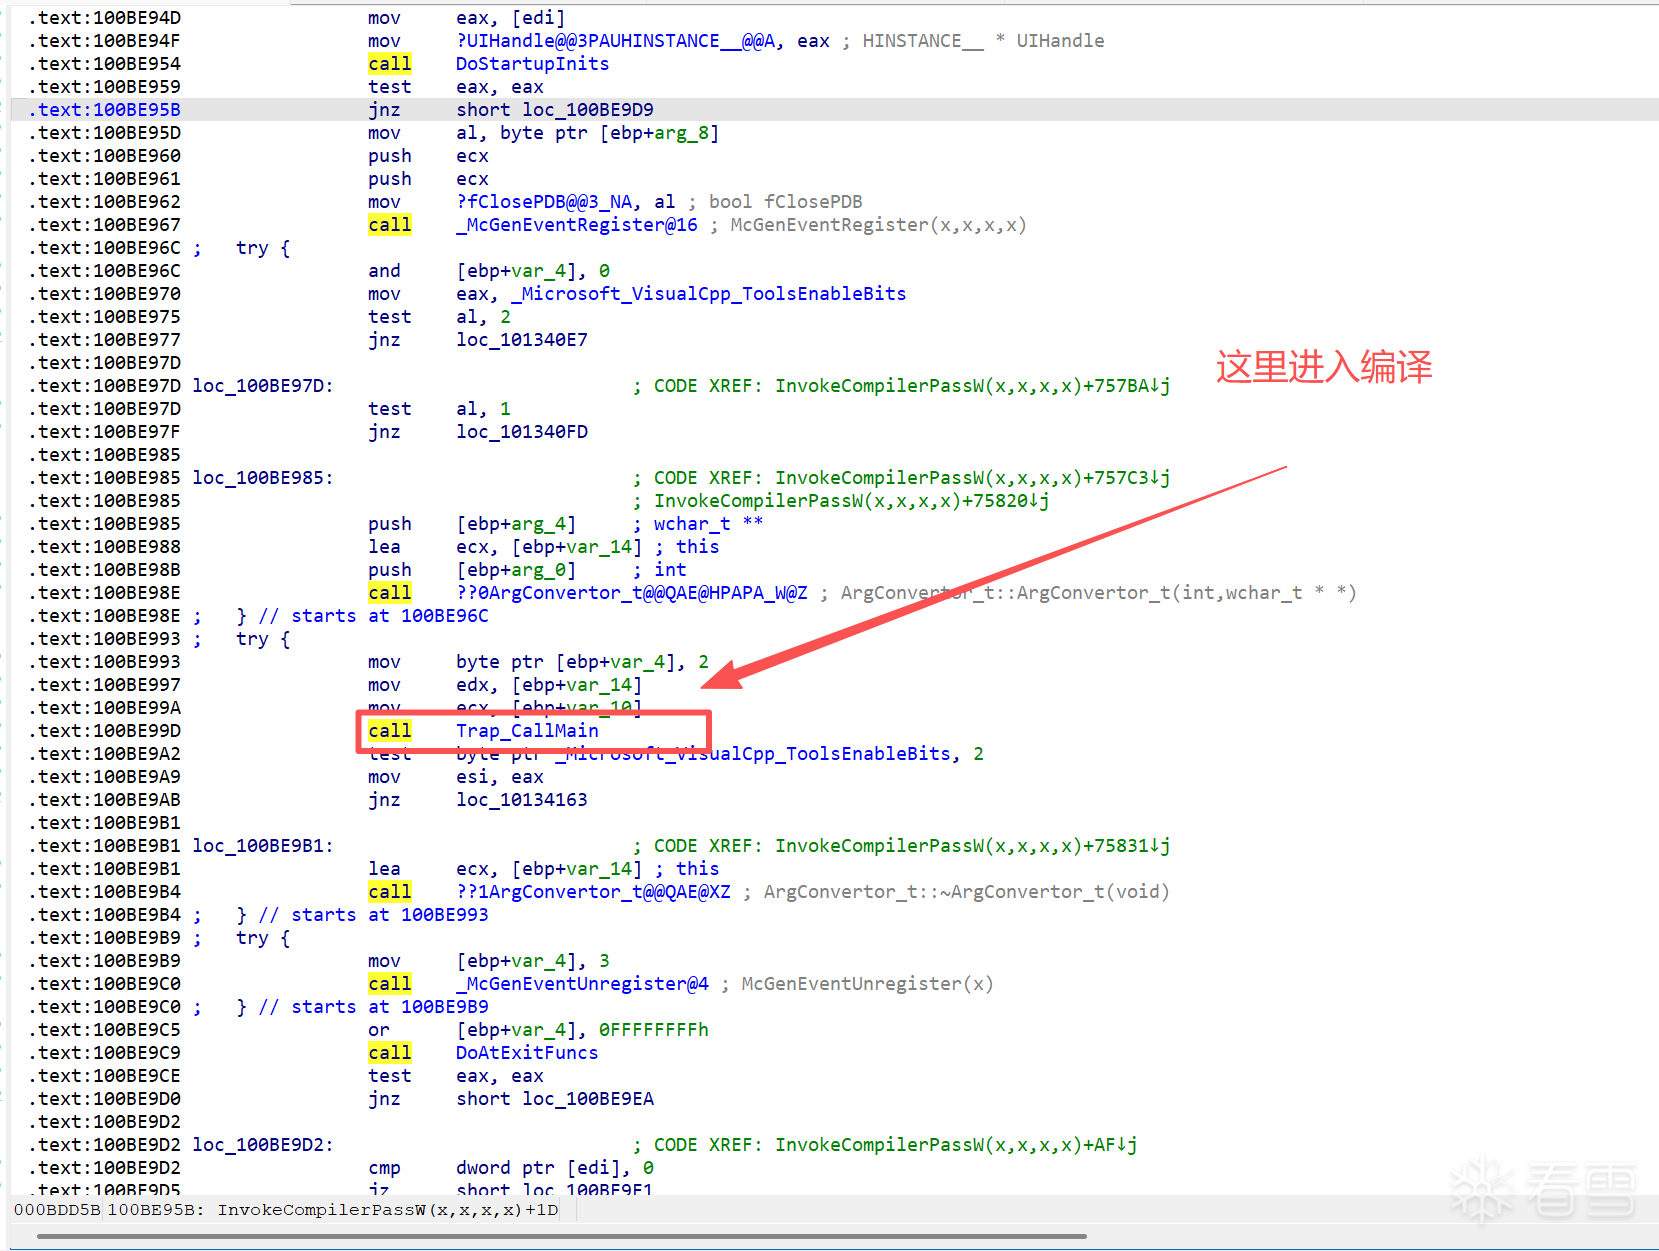
Task: Click the 'ArgConvertor_t::~ArgConvertor_t(void)' comment
Action: 966,892
